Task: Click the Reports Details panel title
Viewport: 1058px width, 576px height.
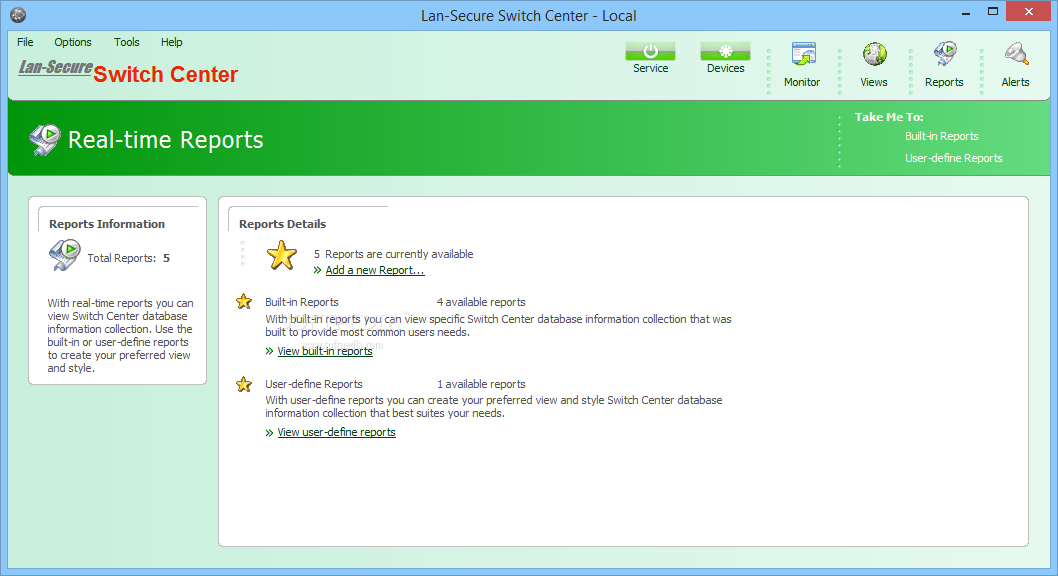Action: click(282, 224)
